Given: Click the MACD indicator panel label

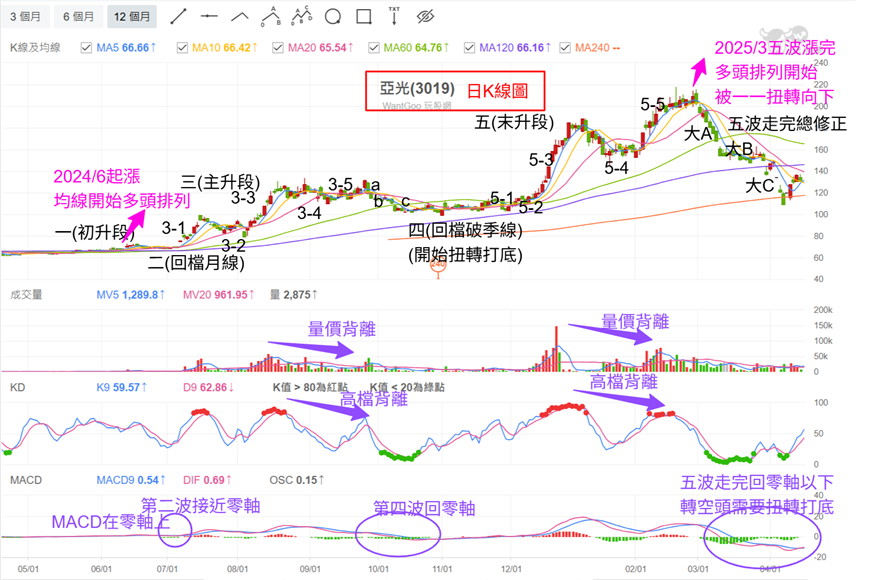Looking at the screenshot, I should click(x=26, y=480).
